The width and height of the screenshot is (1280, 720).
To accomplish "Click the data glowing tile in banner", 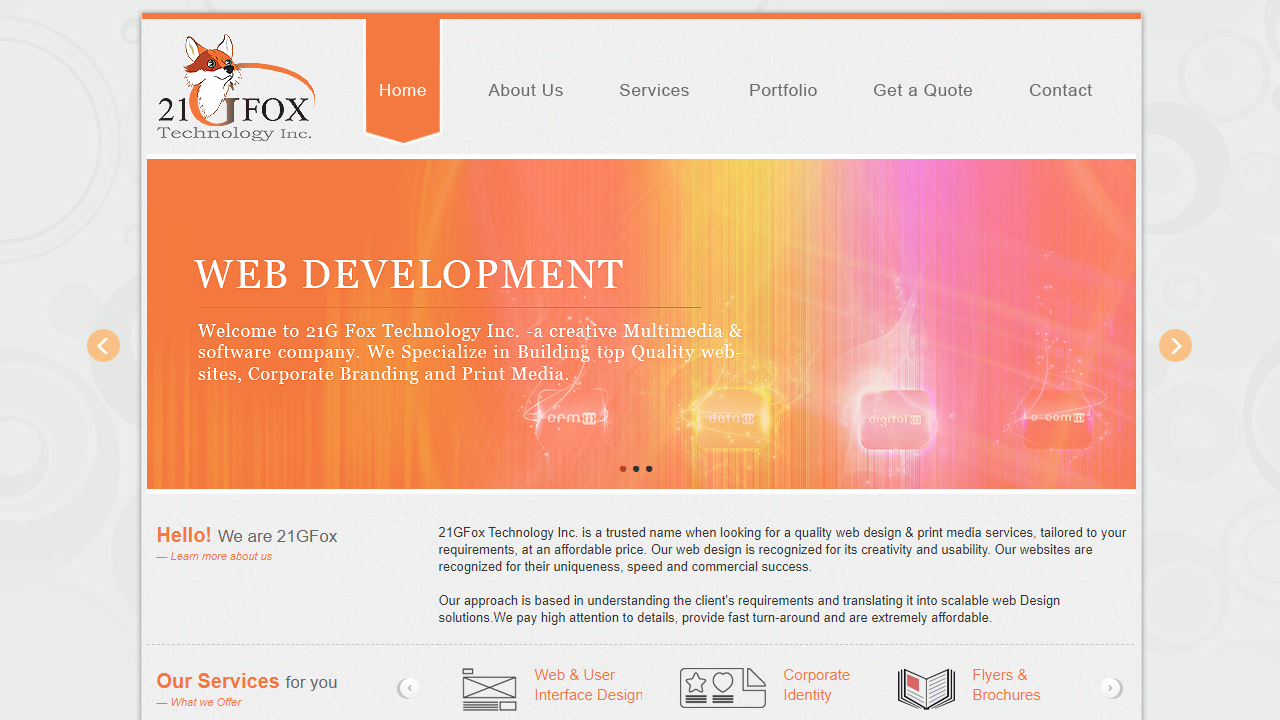I will [x=731, y=418].
